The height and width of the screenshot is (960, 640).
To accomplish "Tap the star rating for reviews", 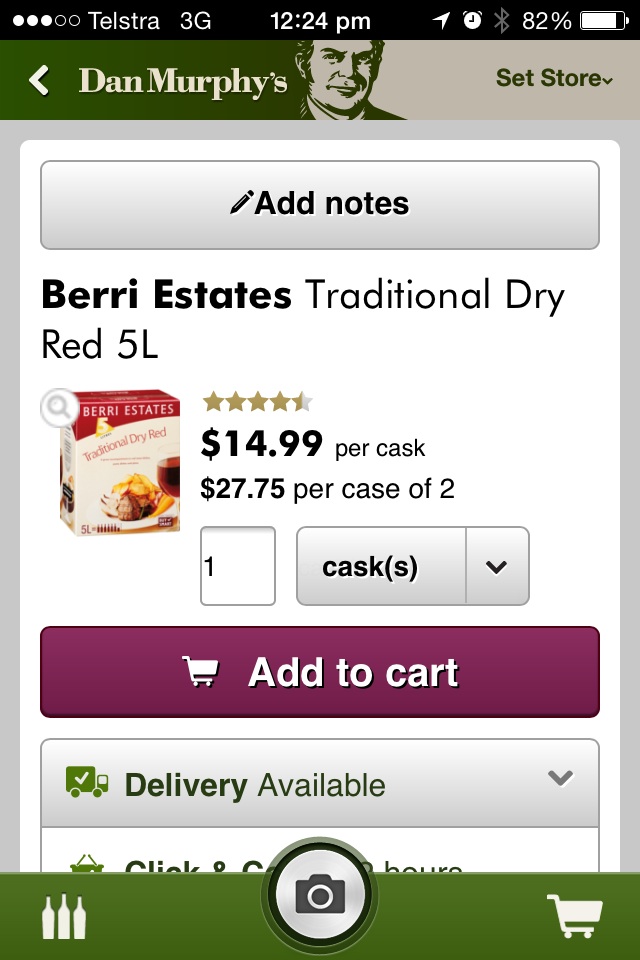I will click(258, 402).
